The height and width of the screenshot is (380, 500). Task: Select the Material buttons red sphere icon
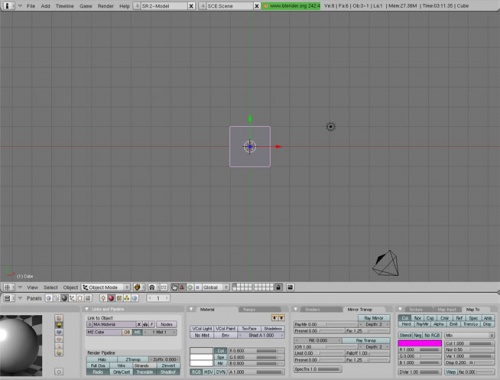pos(111,298)
